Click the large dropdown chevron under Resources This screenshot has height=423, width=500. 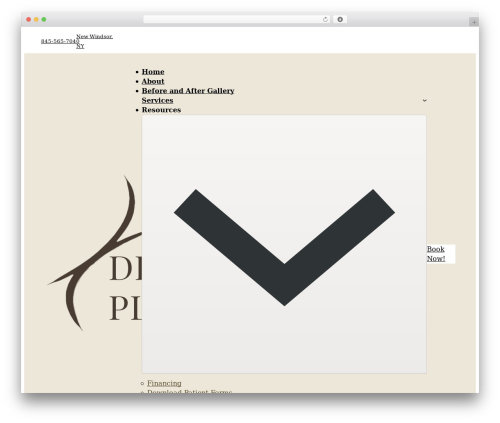(284, 244)
